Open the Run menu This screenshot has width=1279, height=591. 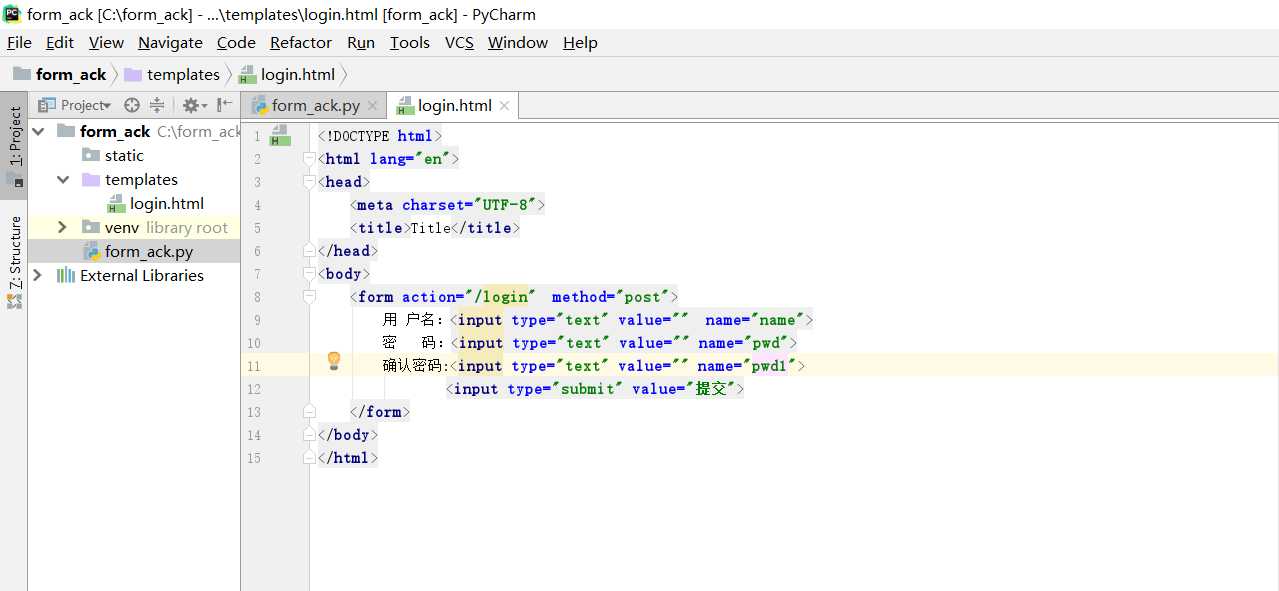(361, 42)
